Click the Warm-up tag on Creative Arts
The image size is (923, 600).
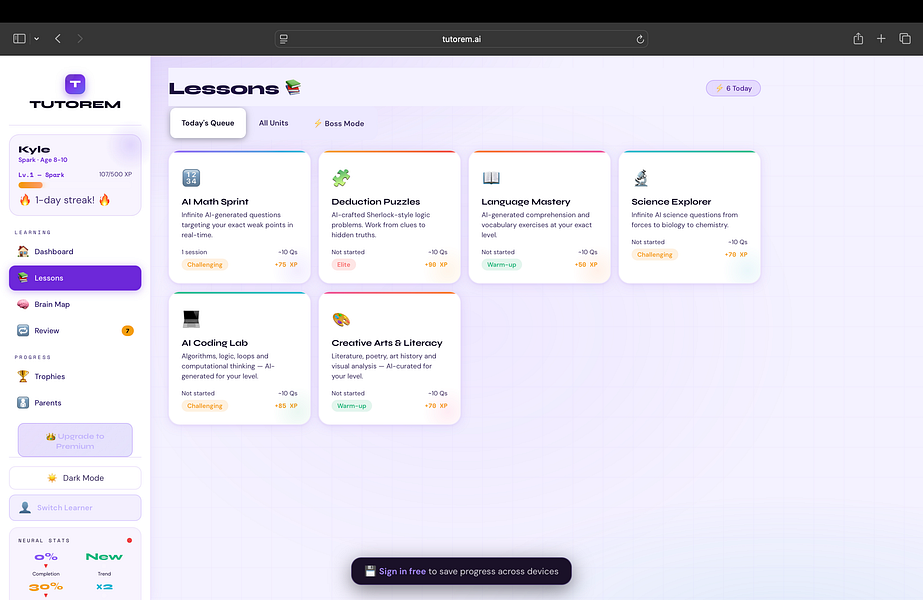pyautogui.click(x=351, y=406)
